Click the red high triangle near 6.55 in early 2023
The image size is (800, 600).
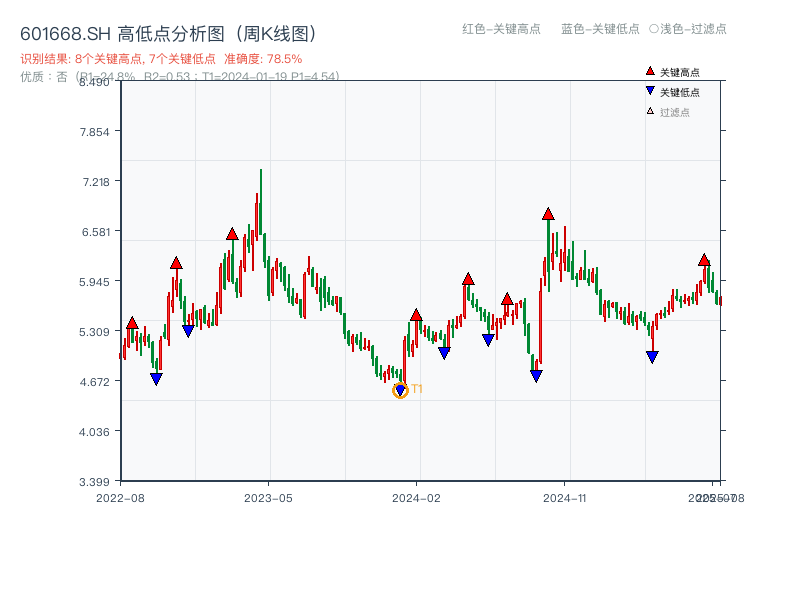pos(232,234)
